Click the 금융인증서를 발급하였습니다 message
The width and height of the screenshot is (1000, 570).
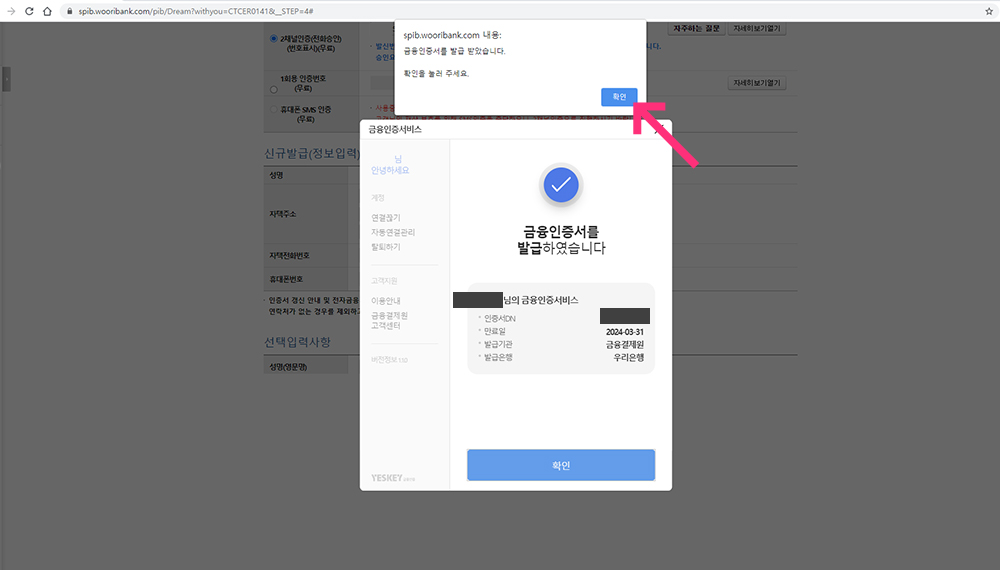pos(561,240)
